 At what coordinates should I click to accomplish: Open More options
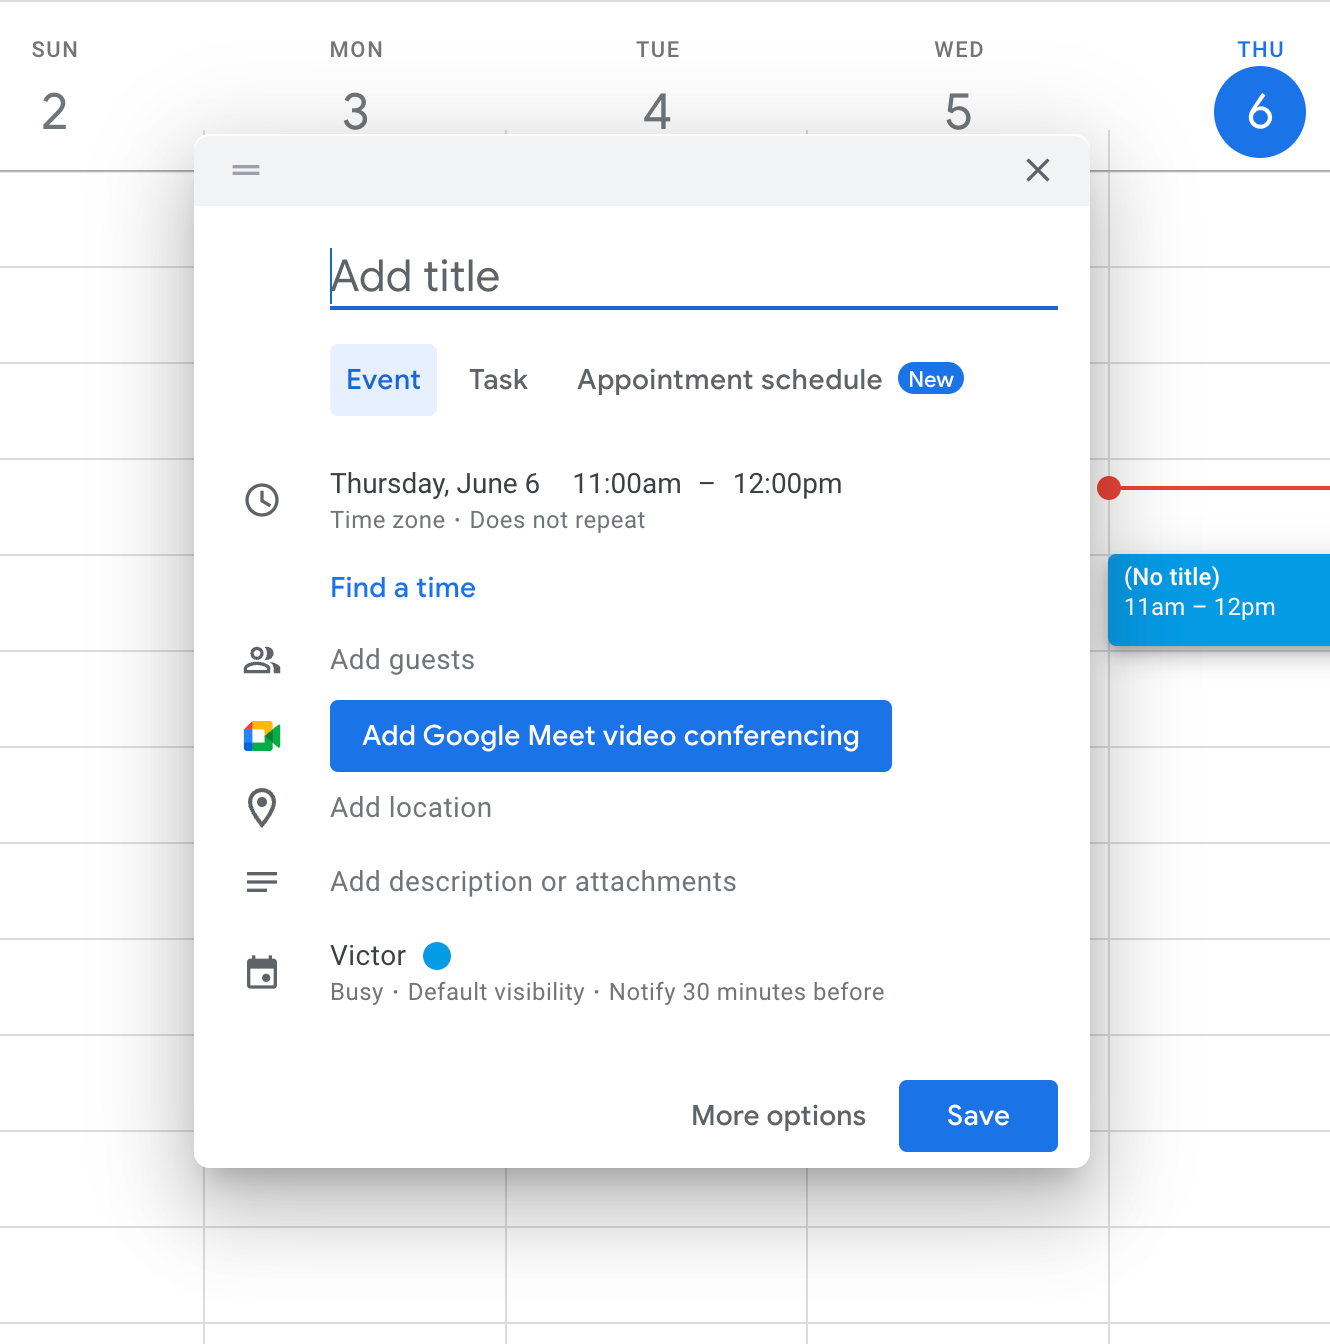779,1116
